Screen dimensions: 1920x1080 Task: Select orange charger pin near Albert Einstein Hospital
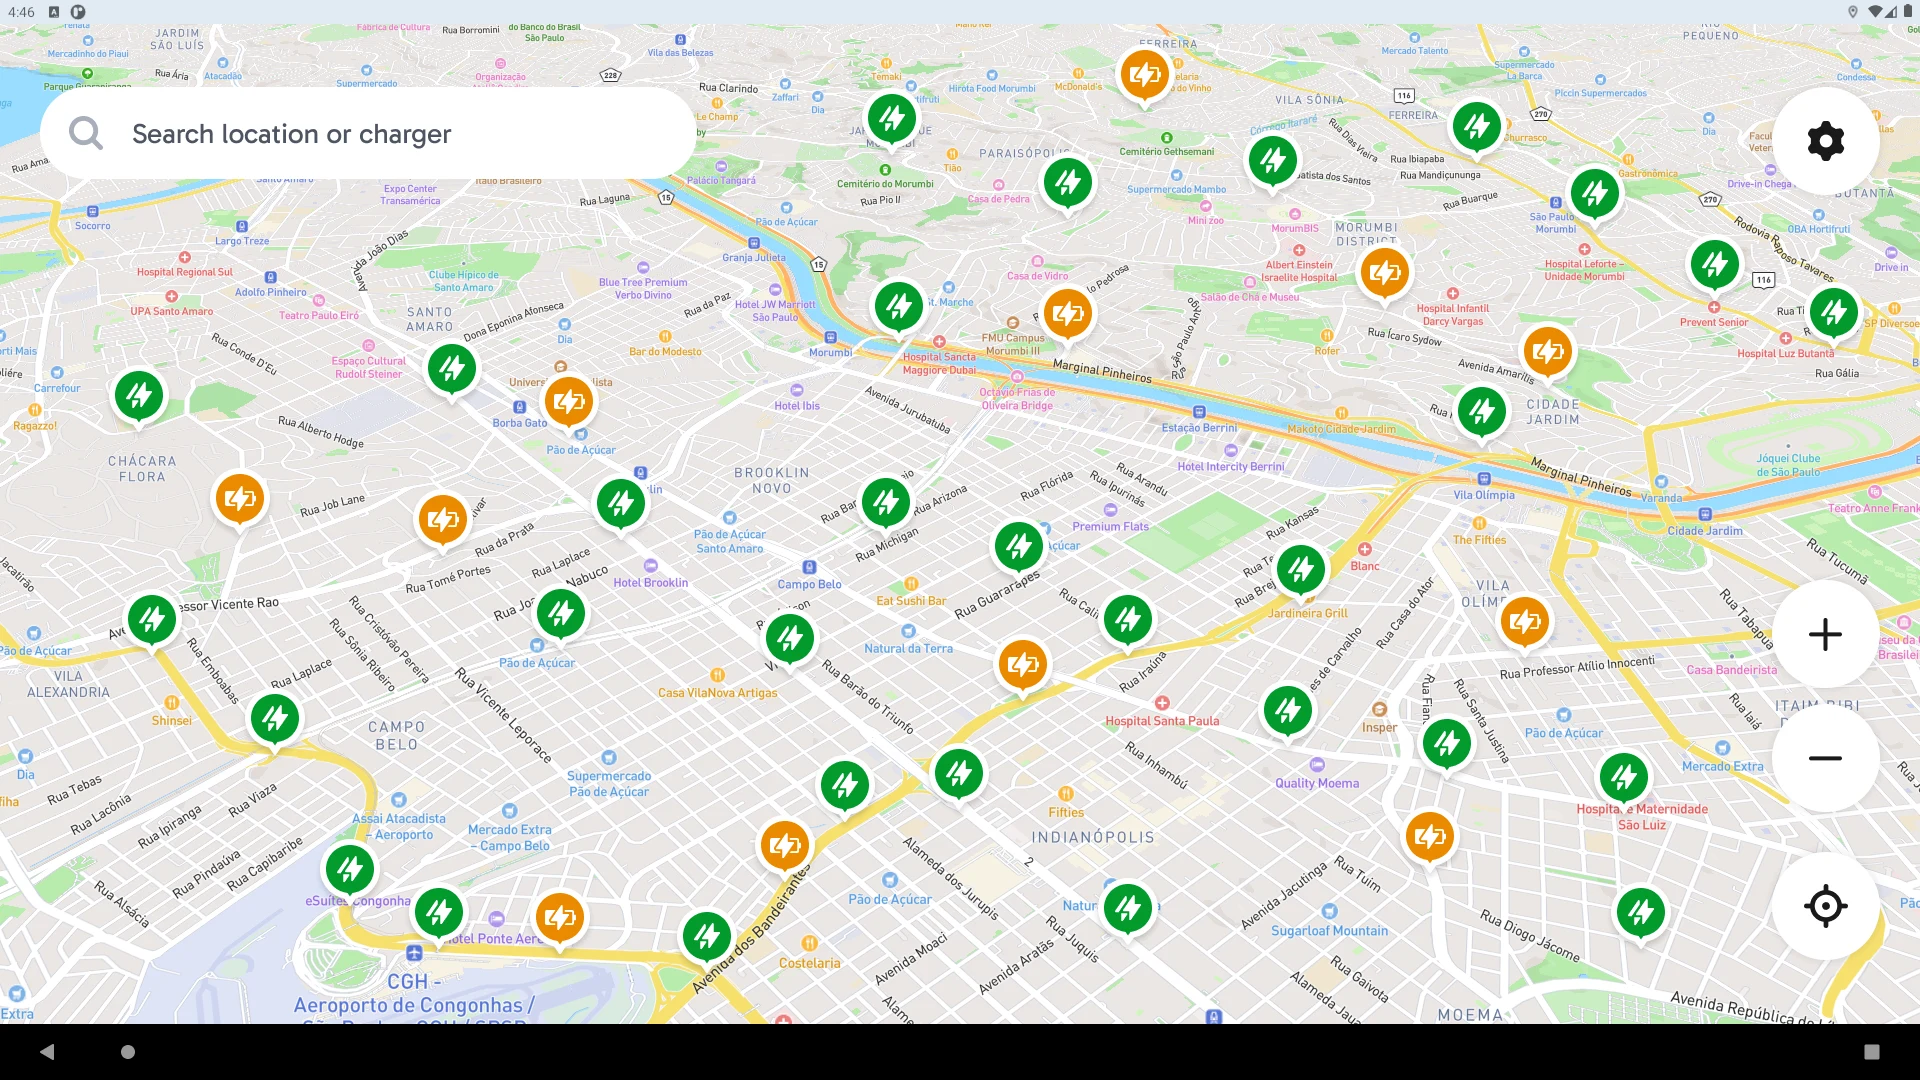[x=1384, y=273]
